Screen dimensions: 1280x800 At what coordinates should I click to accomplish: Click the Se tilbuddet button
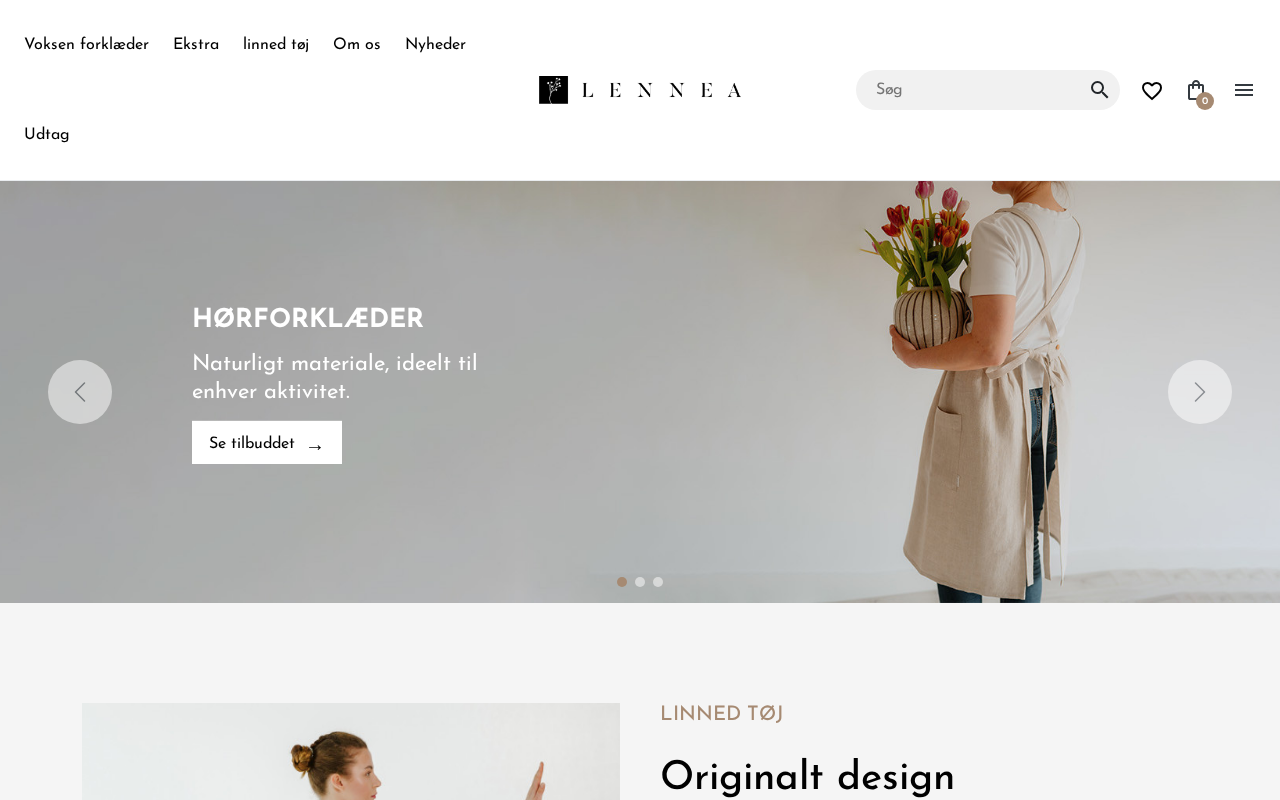pyautogui.click(x=267, y=442)
